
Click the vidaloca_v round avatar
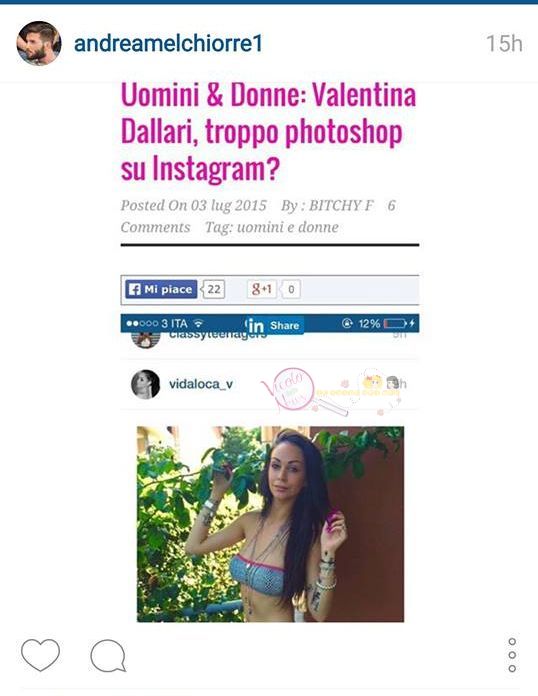click(x=145, y=384)
